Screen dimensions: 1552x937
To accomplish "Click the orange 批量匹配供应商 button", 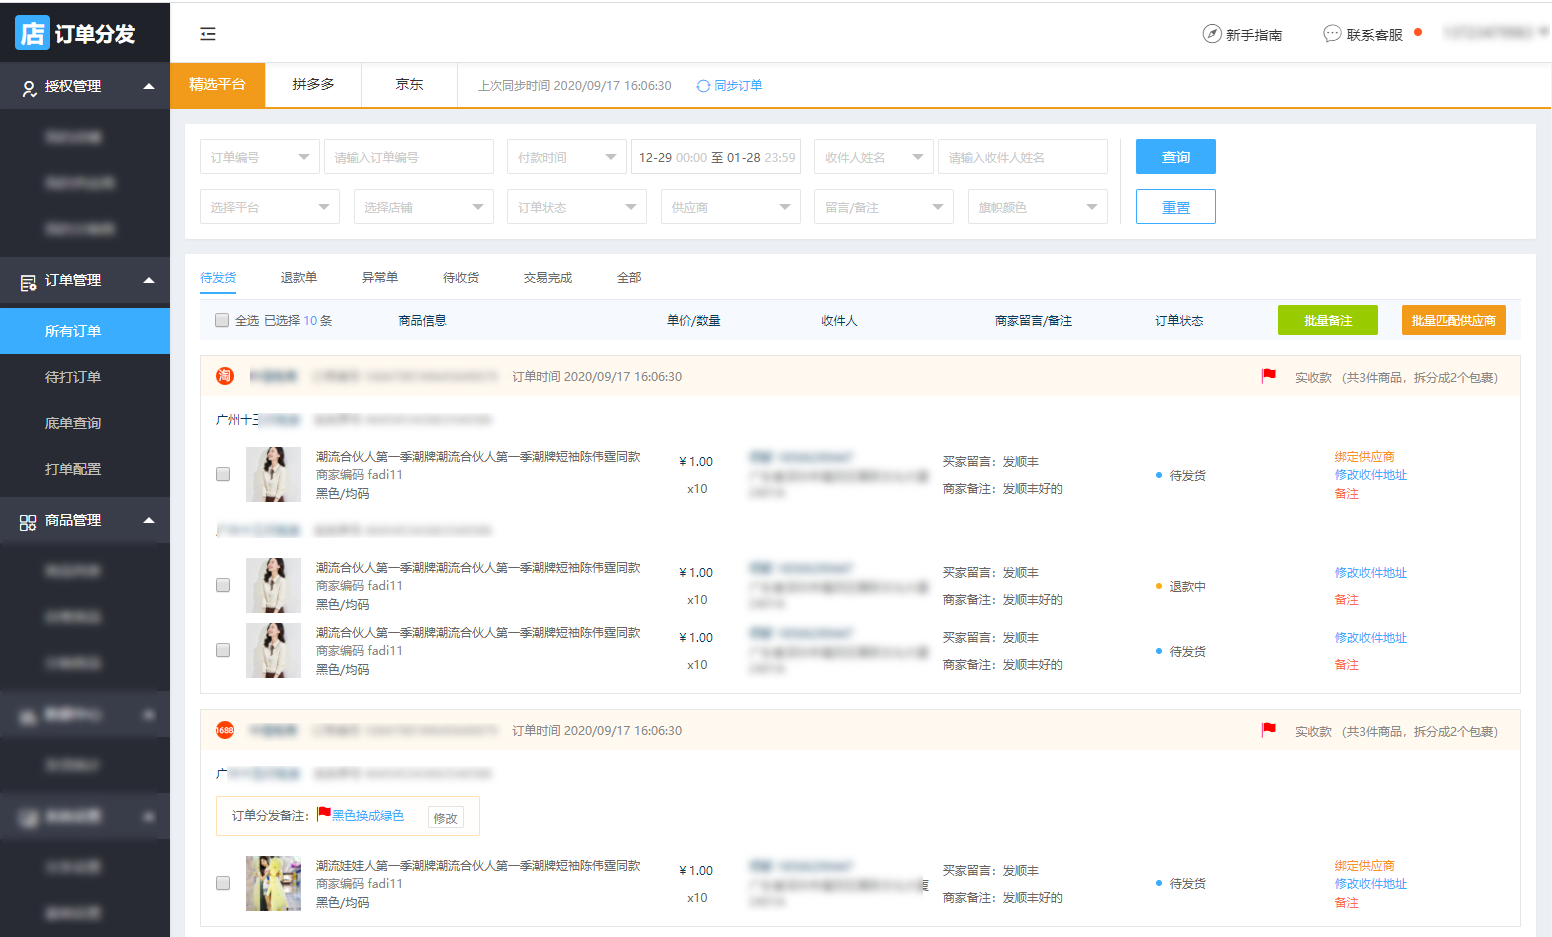I will pyautogui.click(x=1453, y=320).
